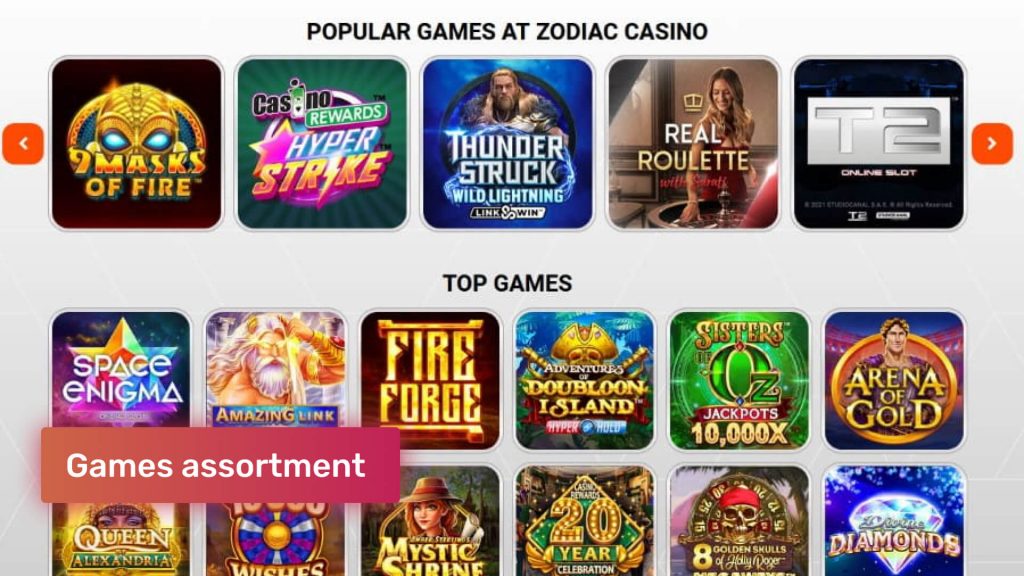Select the 8 Golden Skulls game
This screenshot has width=1024, height=576.
(739, 520)
